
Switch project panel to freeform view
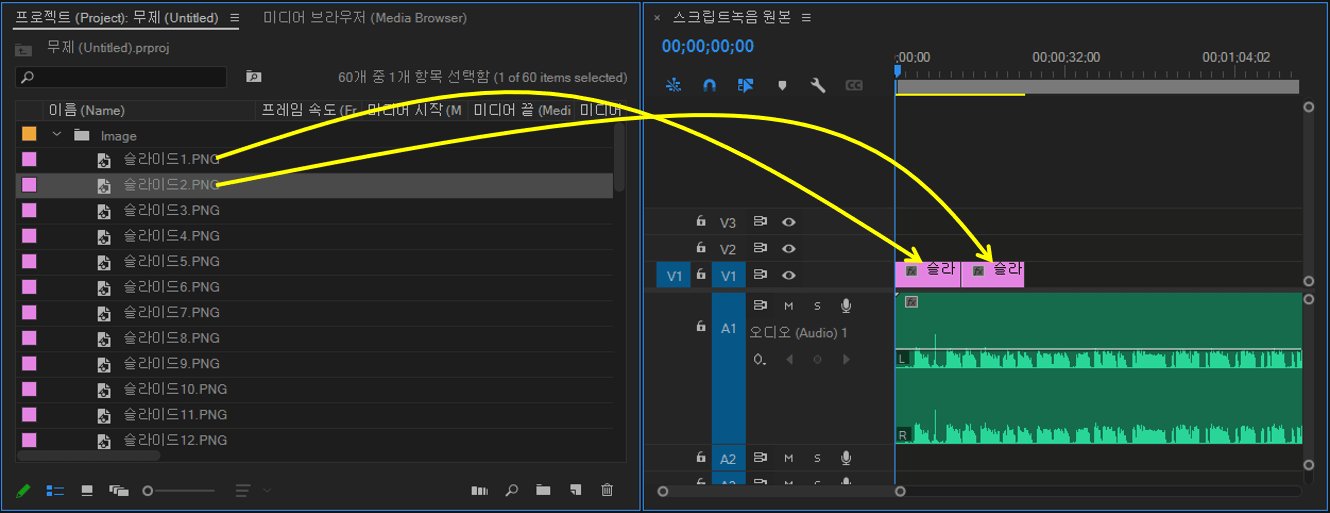119,490
